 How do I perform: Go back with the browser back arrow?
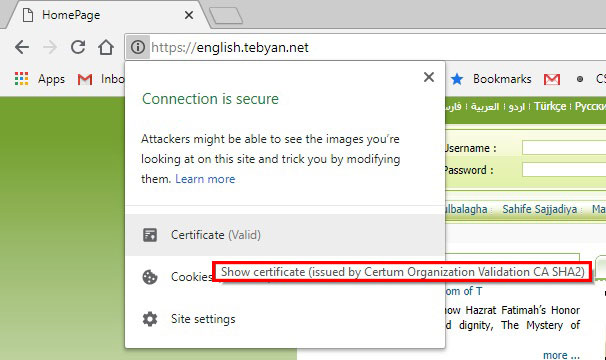tap(22, 47)
